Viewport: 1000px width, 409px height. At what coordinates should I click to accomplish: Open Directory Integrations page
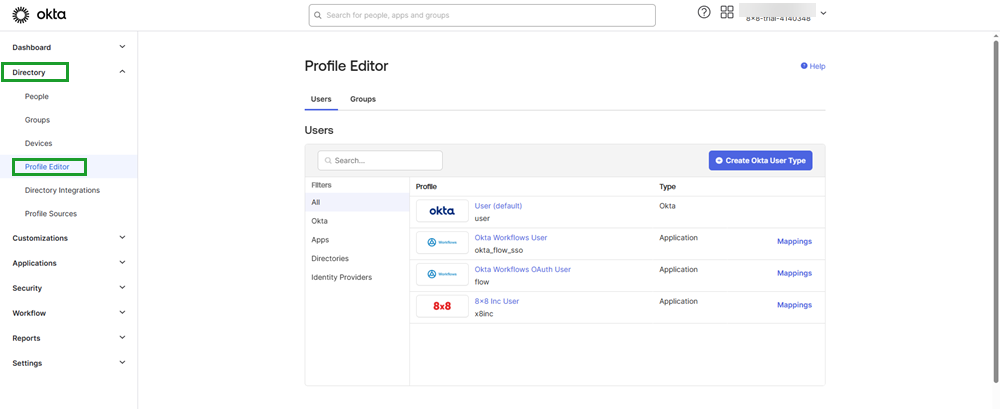click(x=62, y=190)
